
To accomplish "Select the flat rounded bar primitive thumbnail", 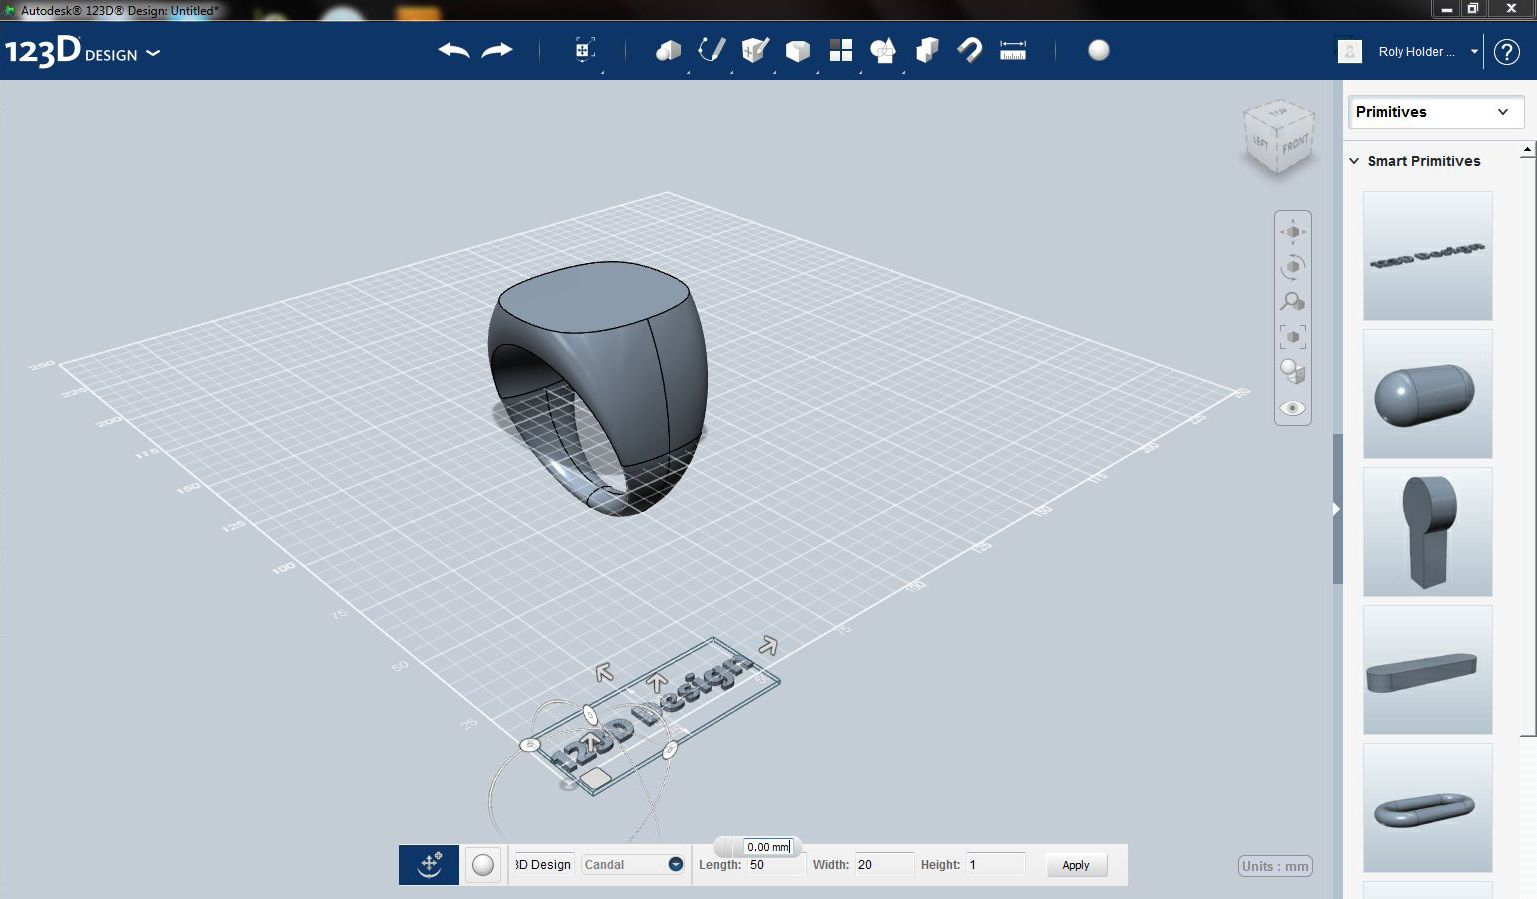I will 1427,670.
